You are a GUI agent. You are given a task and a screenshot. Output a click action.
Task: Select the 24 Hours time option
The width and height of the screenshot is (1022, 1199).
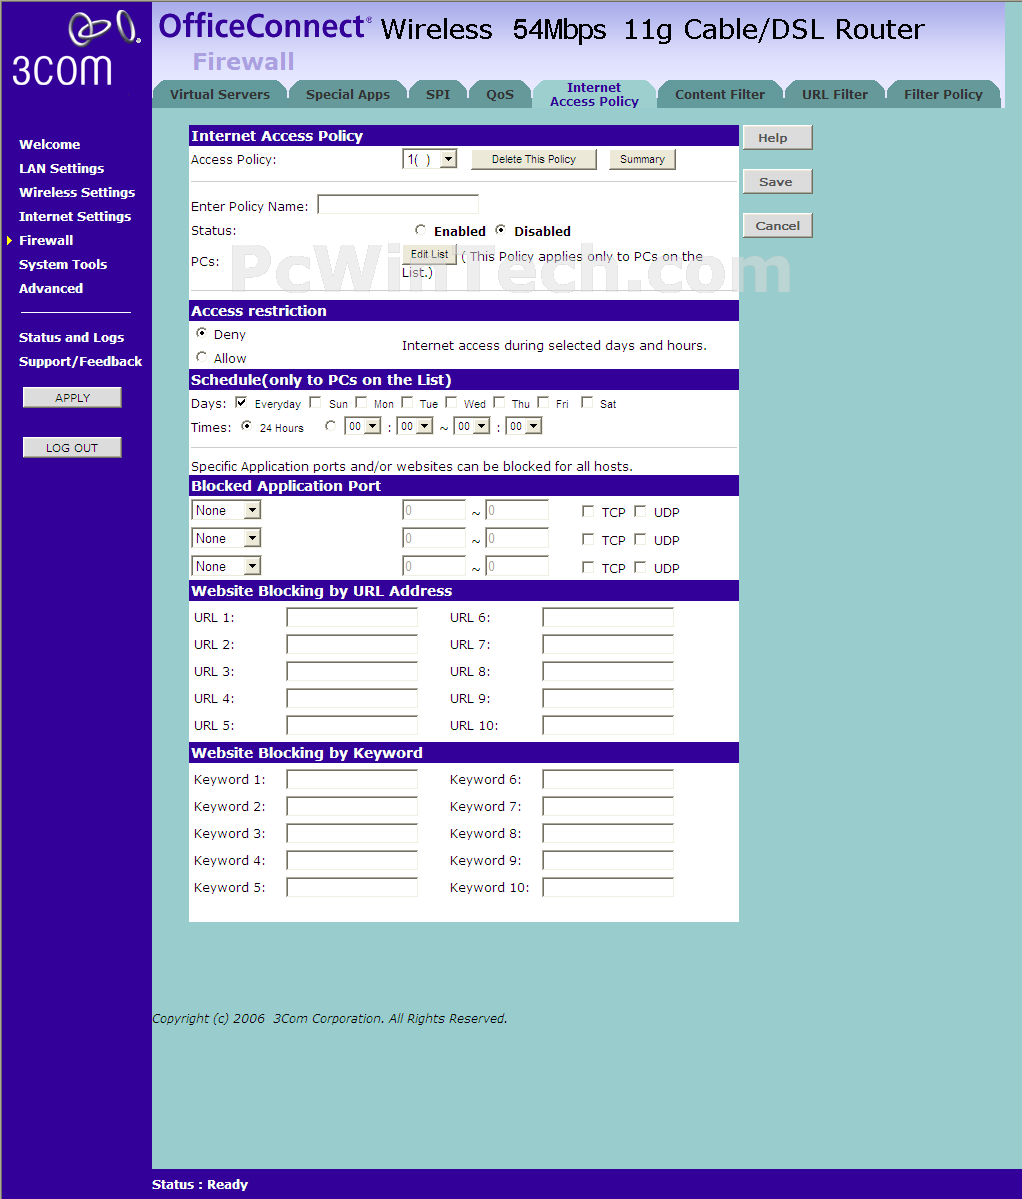click(246, 427)
